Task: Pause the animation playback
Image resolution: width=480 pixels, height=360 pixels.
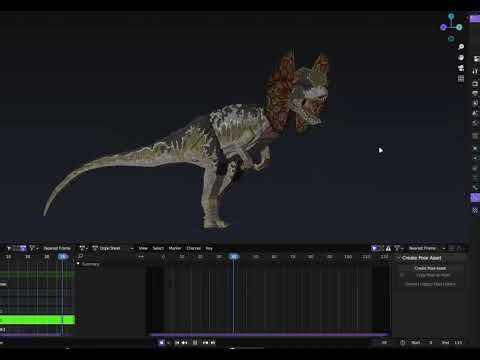Action: 195,342
